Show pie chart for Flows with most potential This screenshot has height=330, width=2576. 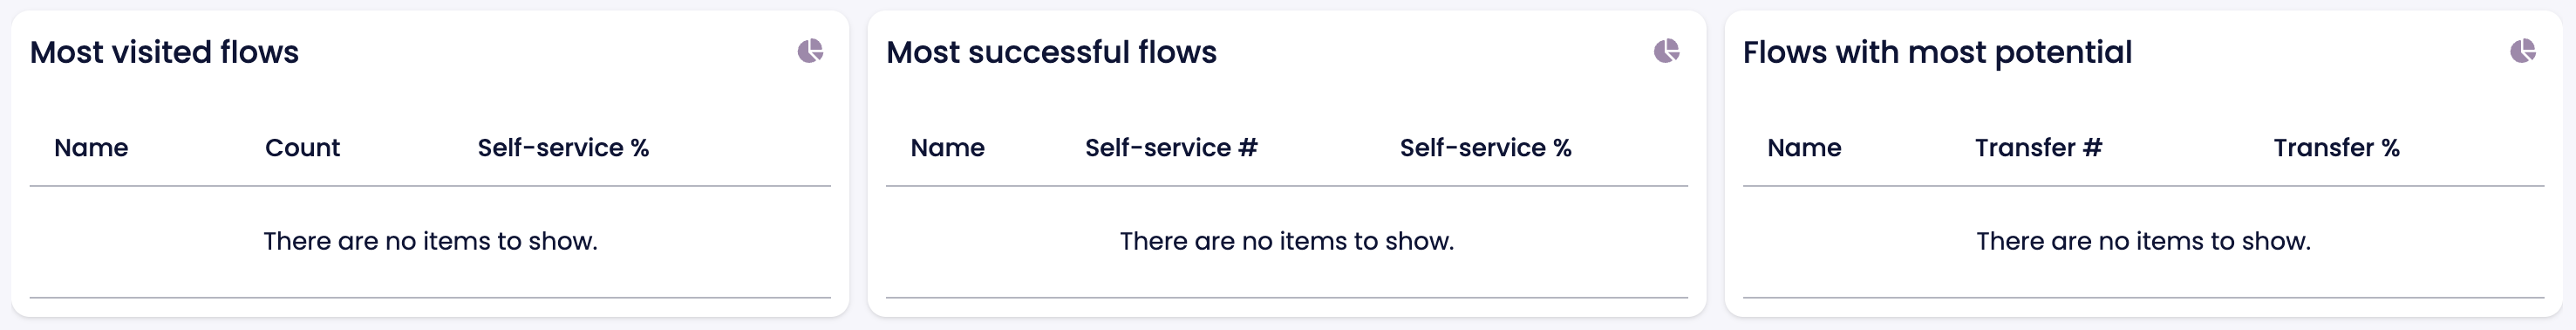tap(2523, 51)
